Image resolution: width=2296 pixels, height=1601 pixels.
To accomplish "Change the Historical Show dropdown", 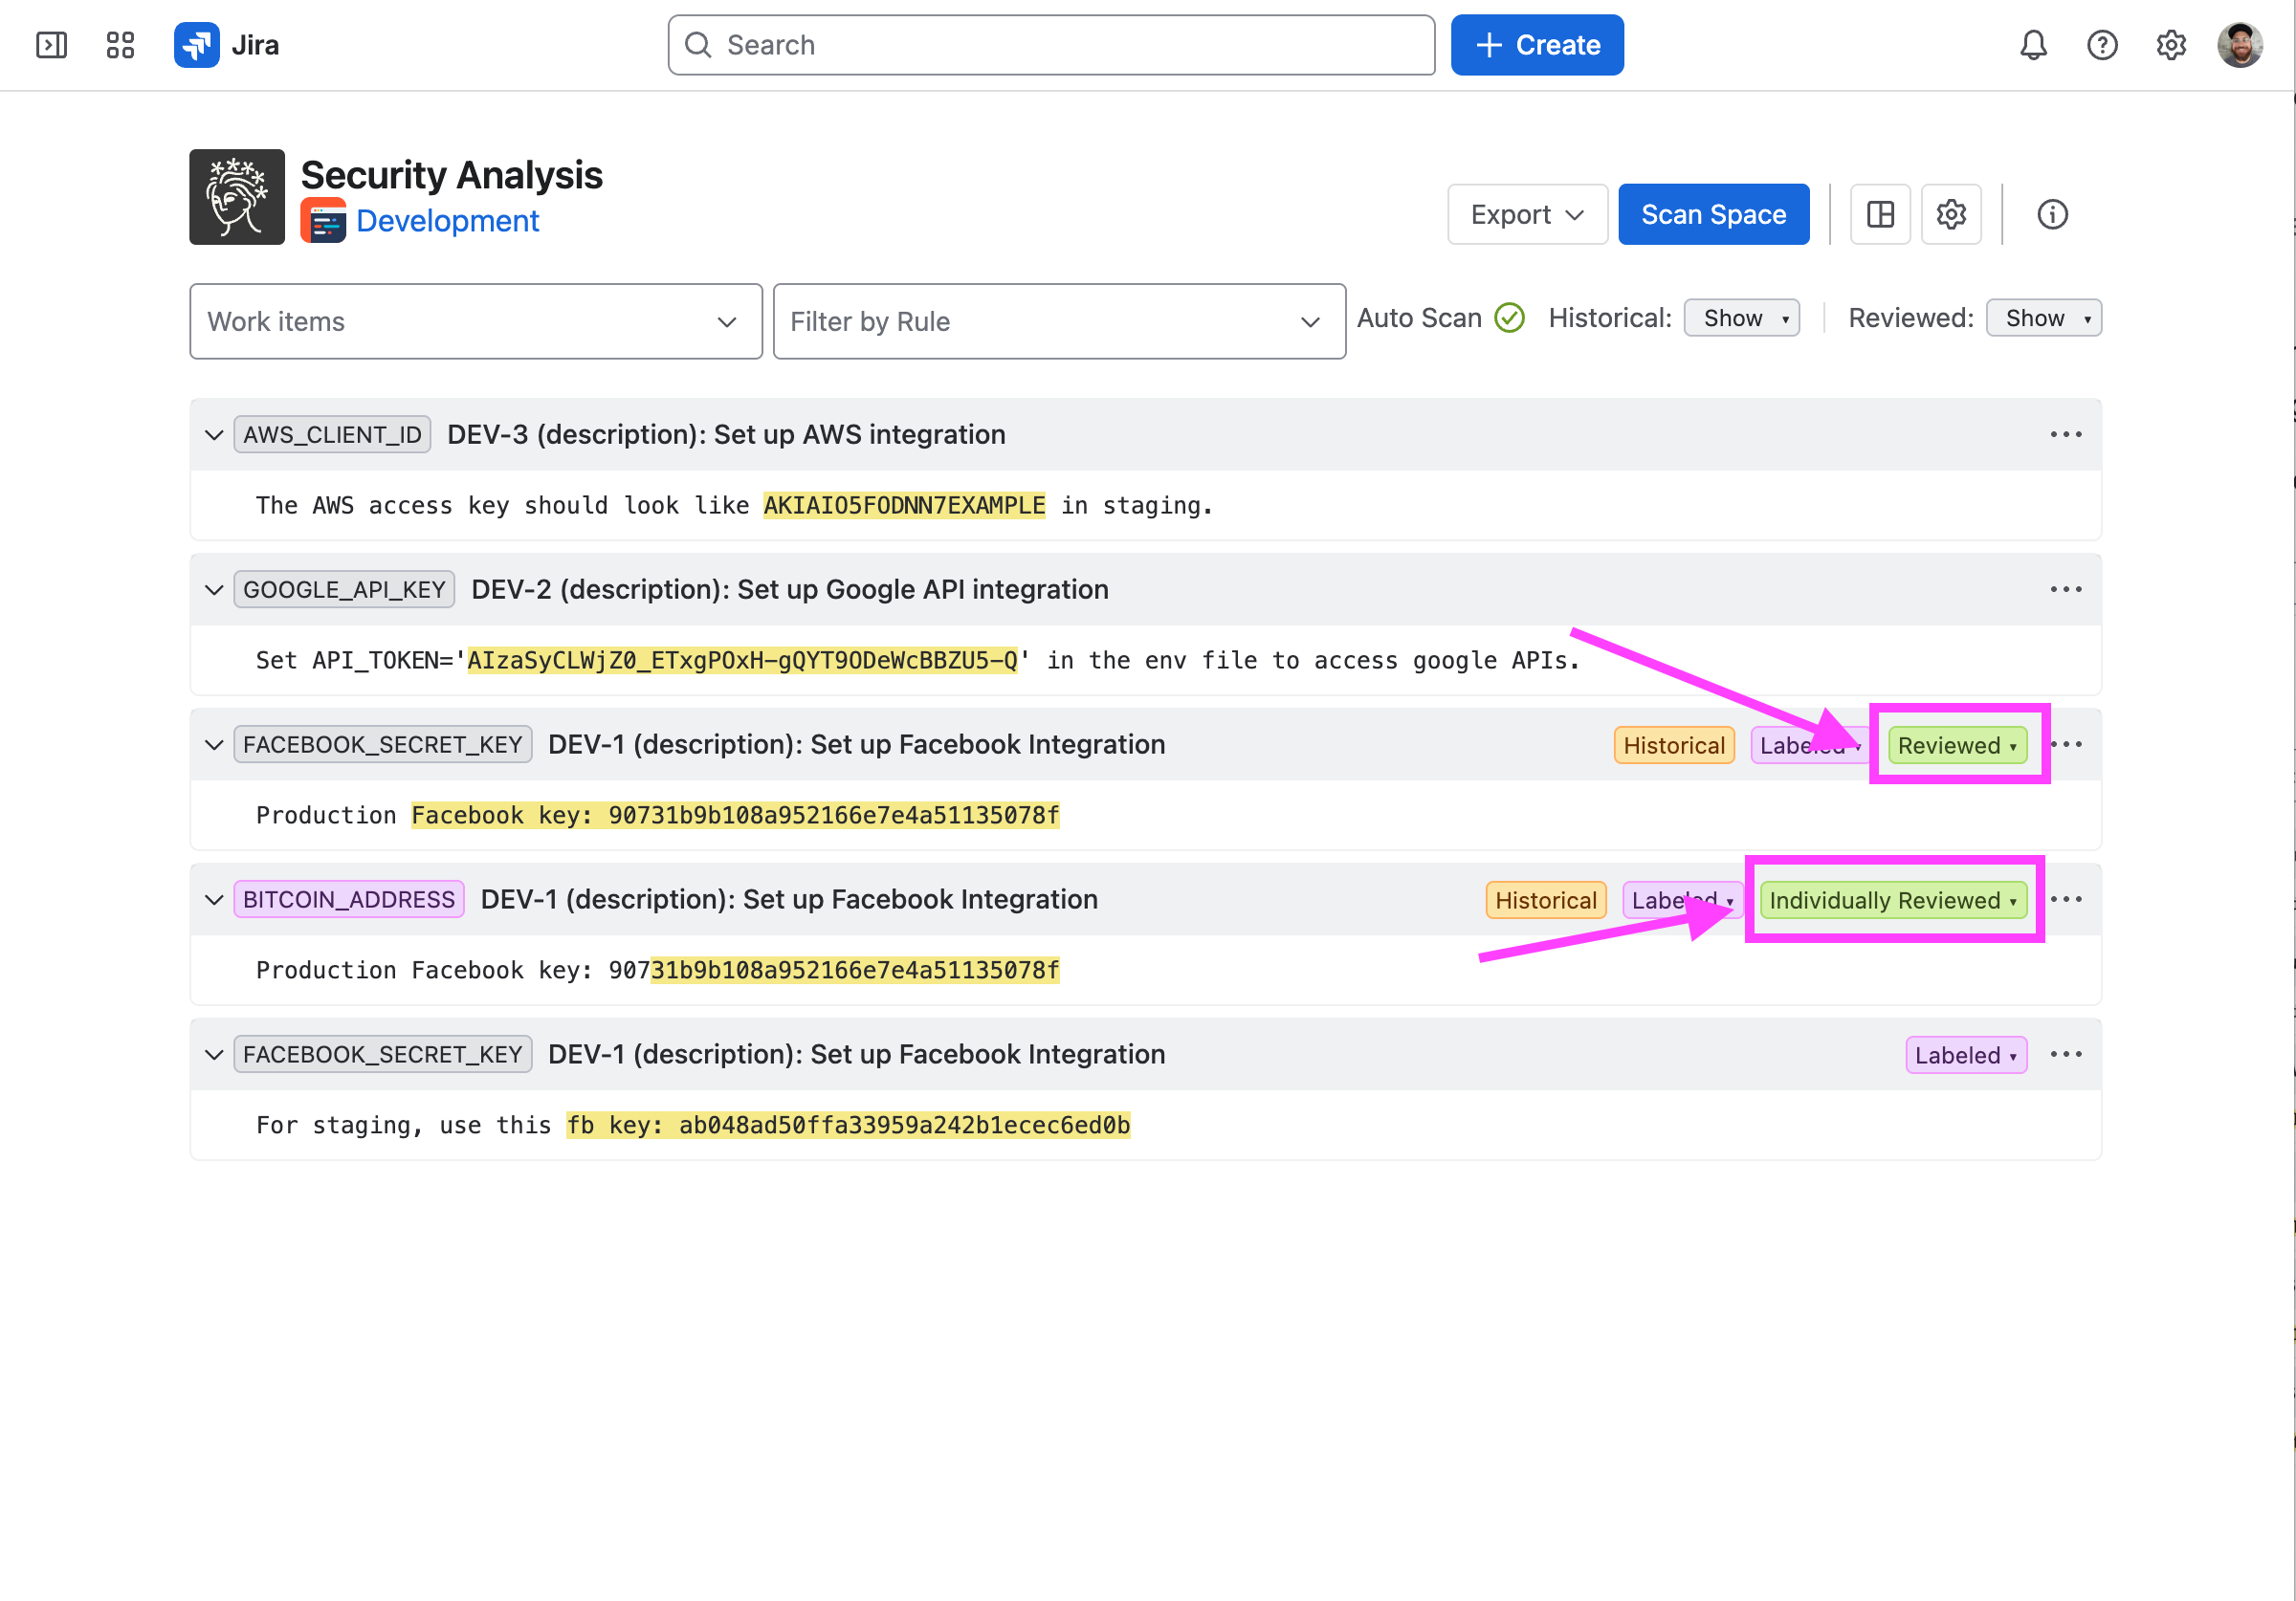I will (x=1741, y=318).
